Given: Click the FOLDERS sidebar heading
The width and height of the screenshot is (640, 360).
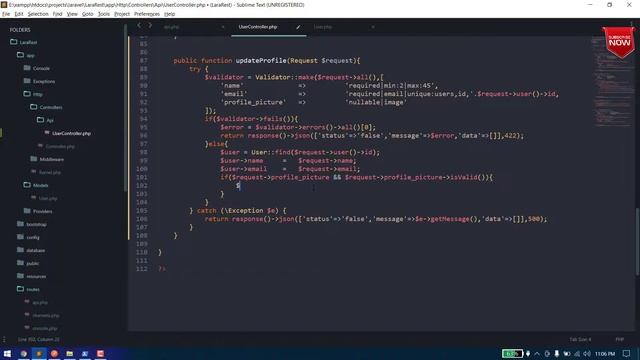Looking at the screenshot, I should click(x=20, y=30).
